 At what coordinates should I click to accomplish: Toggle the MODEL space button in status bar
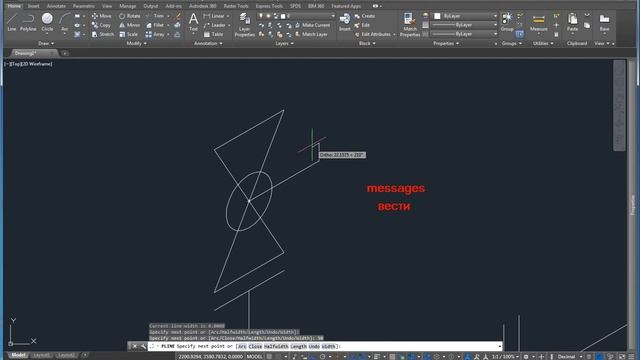pyautogui.click(x=255, y=357)
